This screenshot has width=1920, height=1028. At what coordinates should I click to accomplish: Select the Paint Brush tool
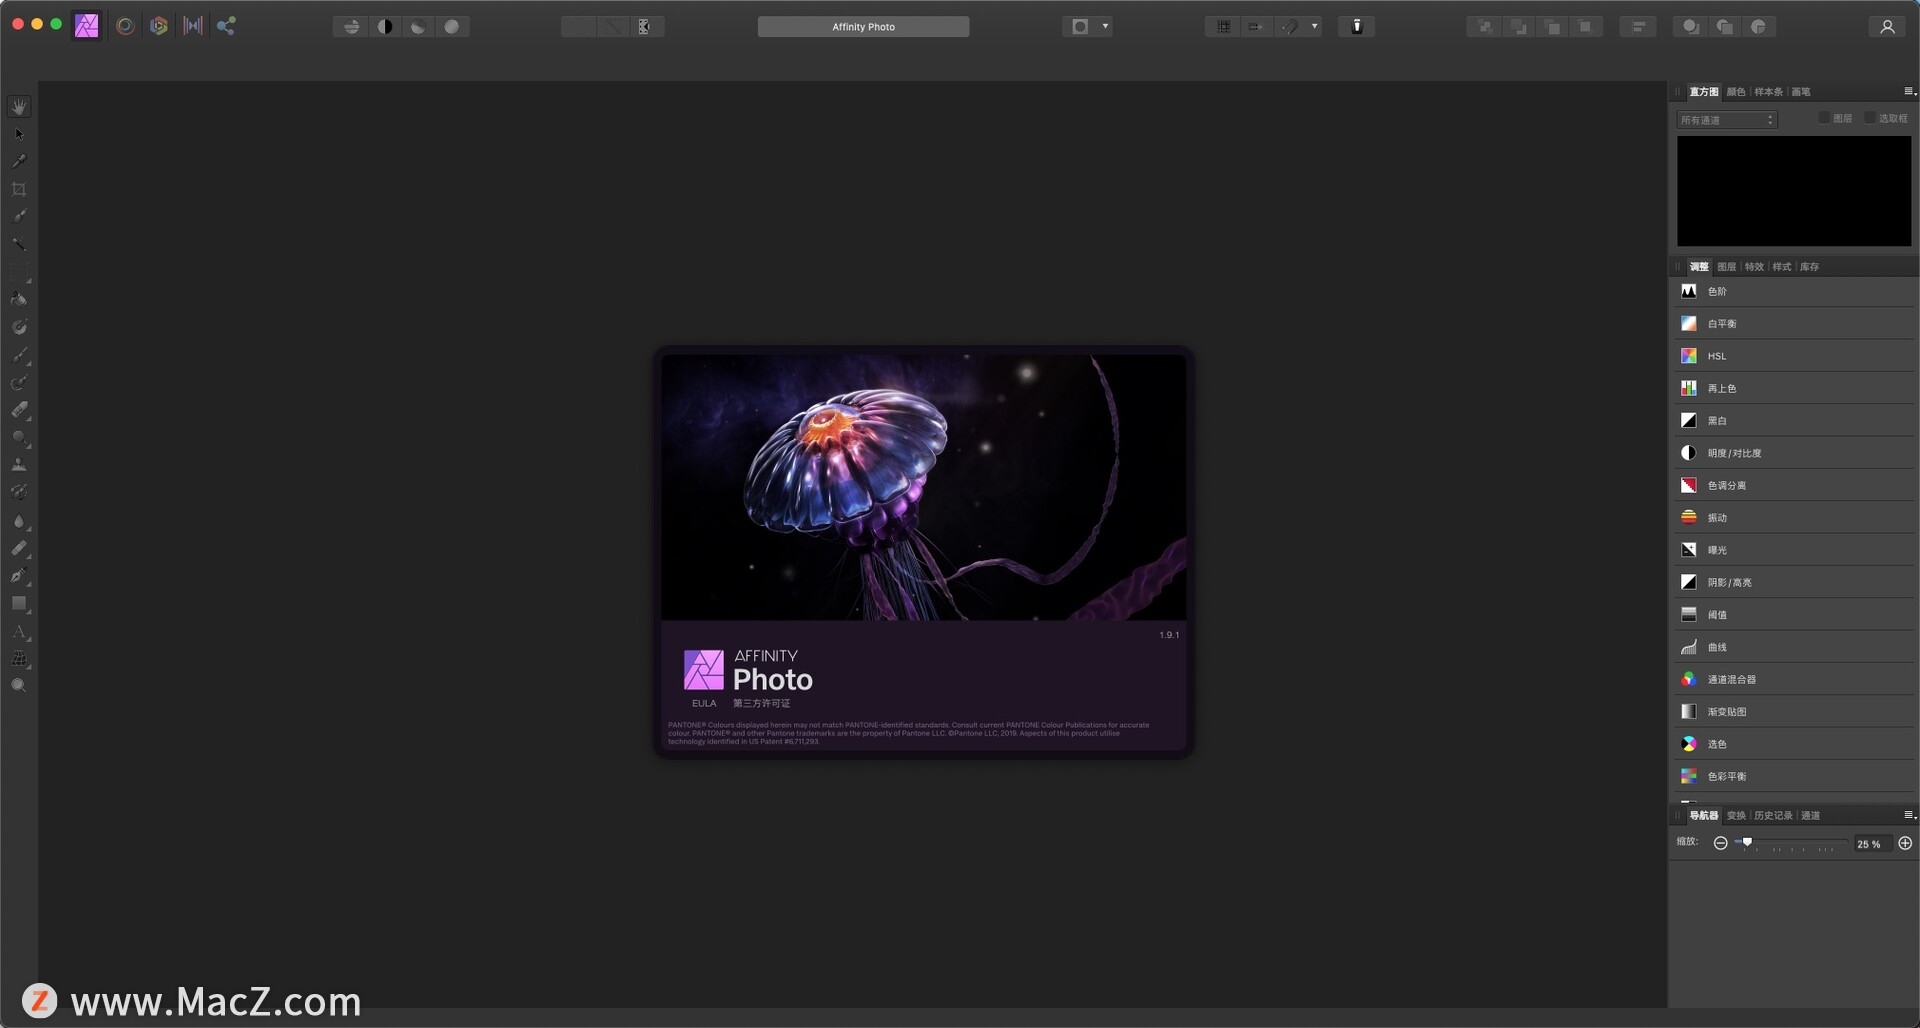[19, 355]
